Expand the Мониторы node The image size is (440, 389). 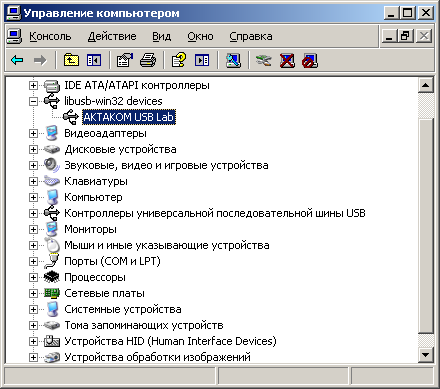pyautogui.click(x=33, y=229)
